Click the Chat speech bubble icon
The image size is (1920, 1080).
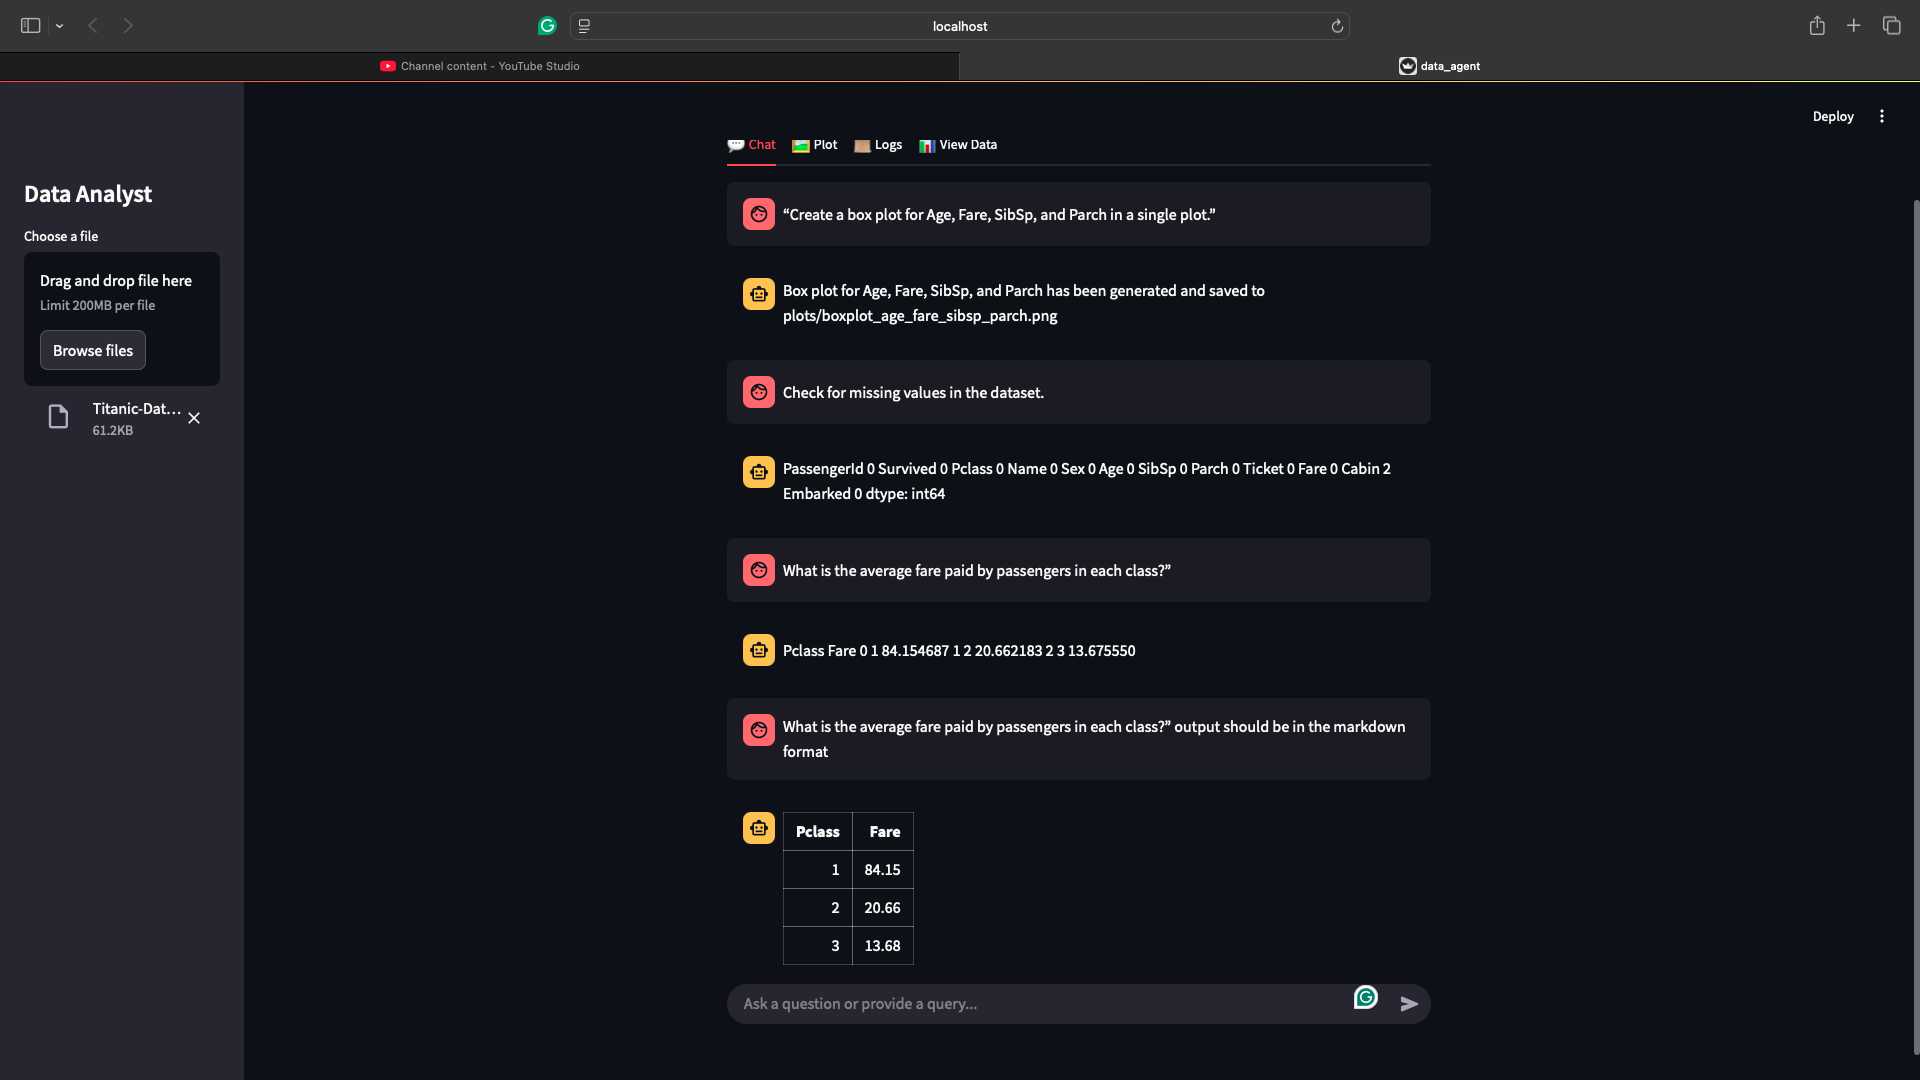[x=735, y=145]
